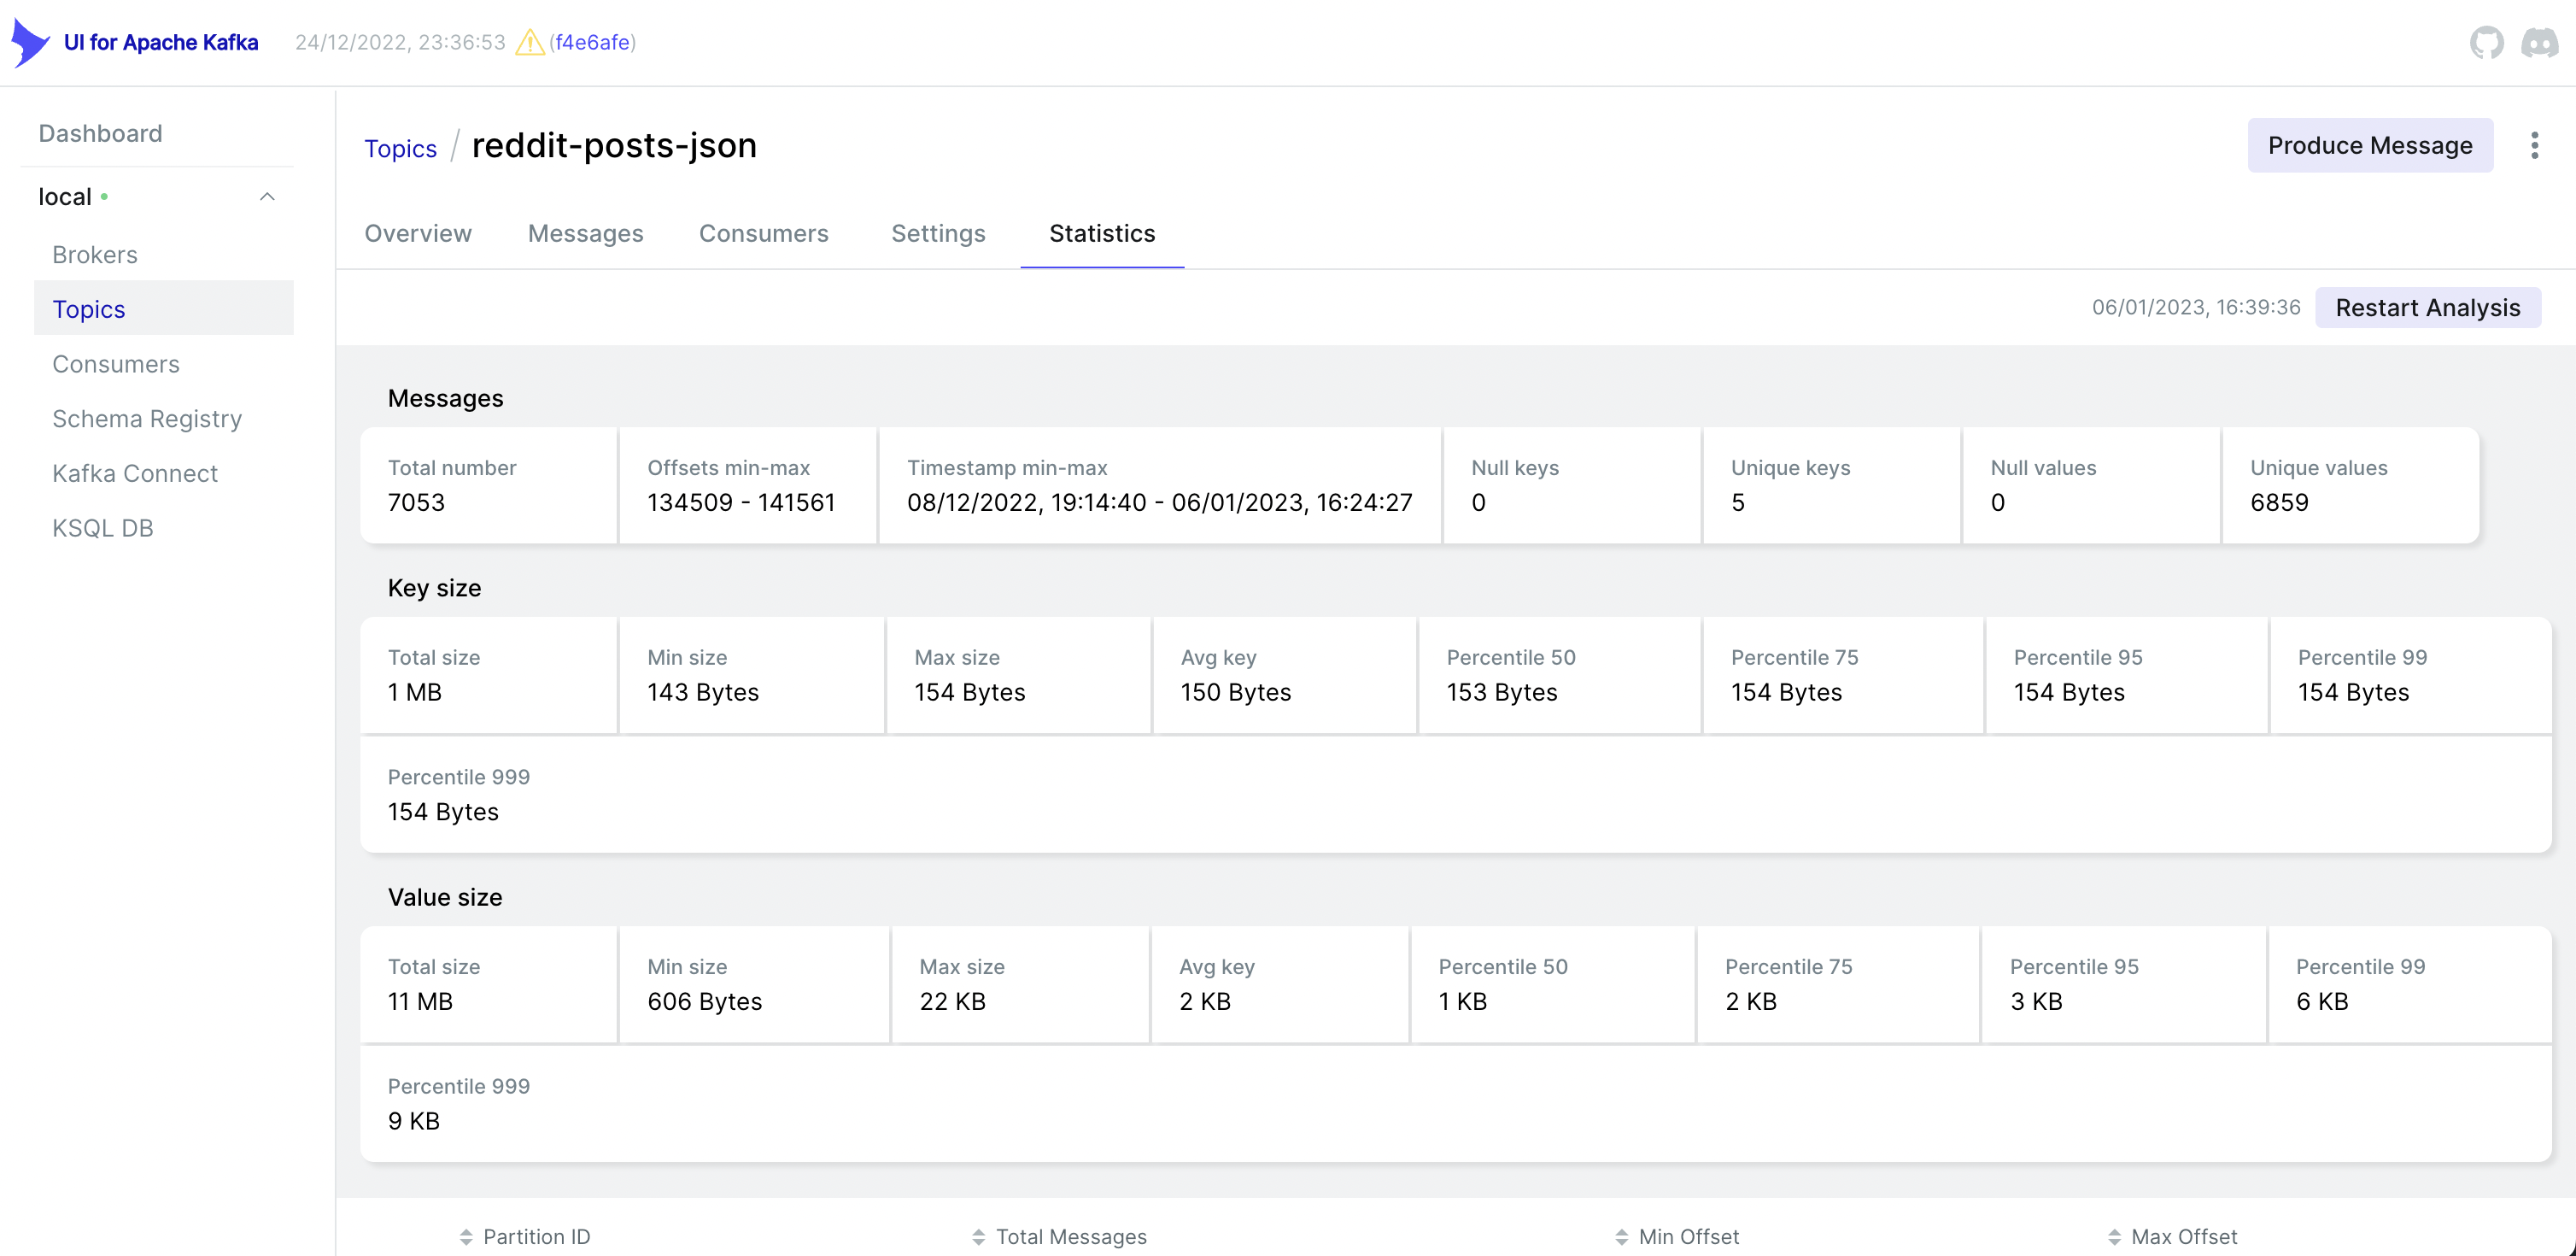This screenshot has height=1256, width=2576.
Task: Click the header date 24/12/2022, 23:36:53
Action: point(400,42)
